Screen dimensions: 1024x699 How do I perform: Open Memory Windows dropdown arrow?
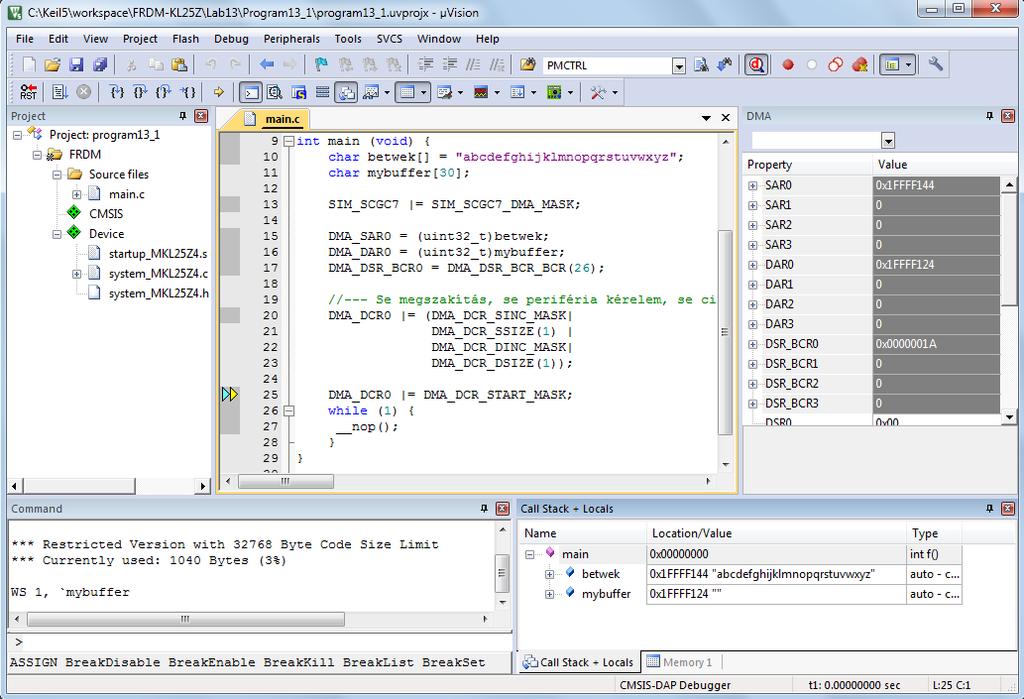(424, 93)
